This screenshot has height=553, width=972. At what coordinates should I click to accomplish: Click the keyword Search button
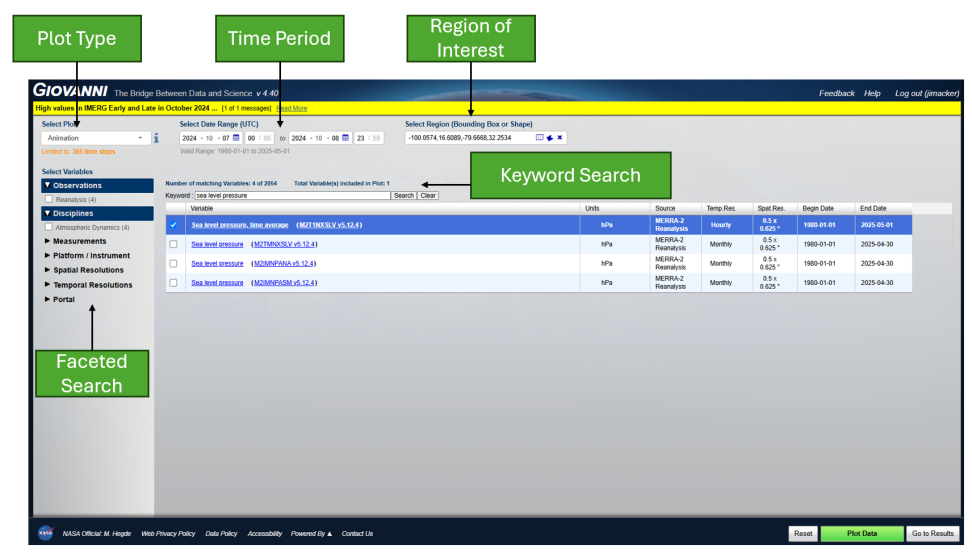tap(404, 195)
